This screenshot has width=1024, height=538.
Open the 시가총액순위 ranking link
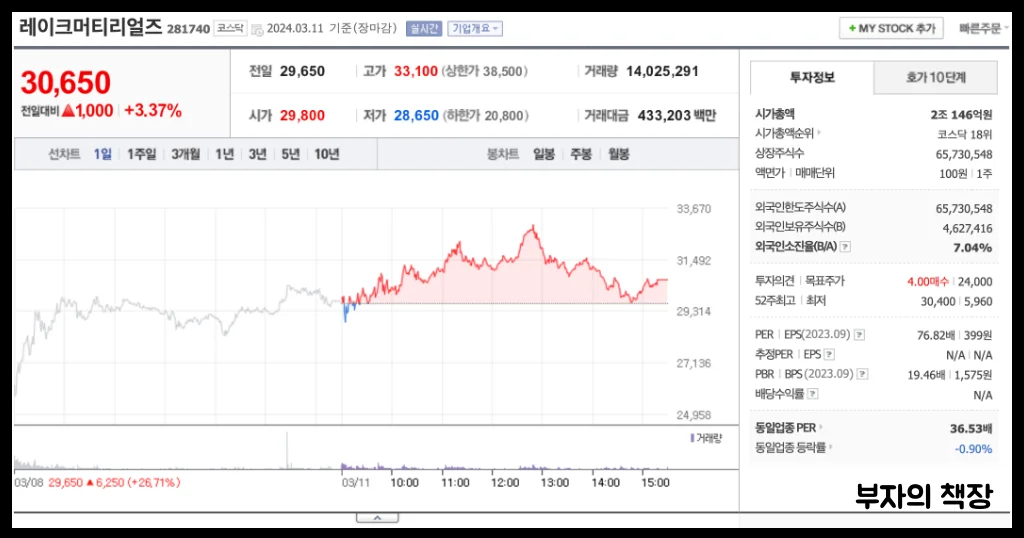(x=788, y=133)
